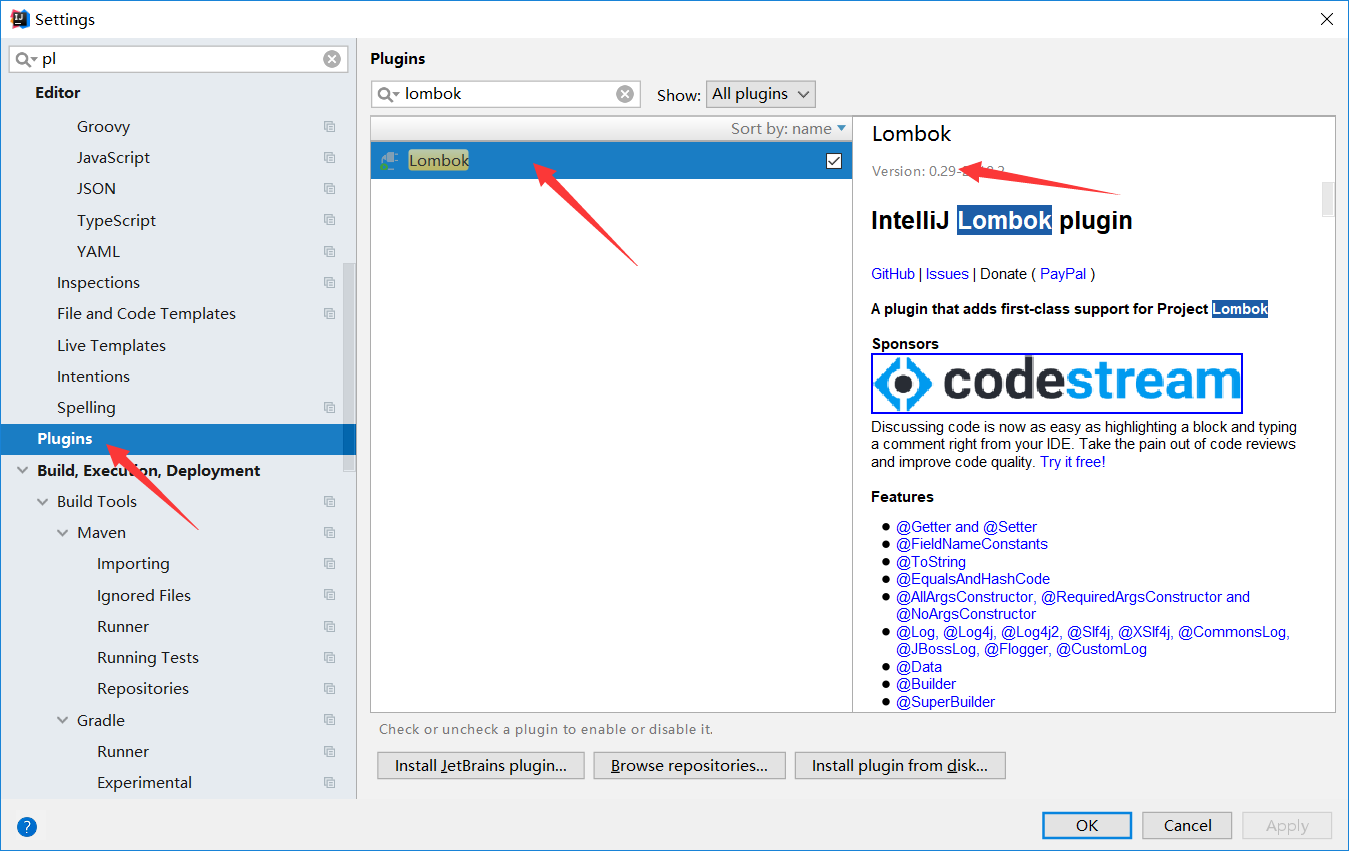
Task: Click the project icon beside Experimental
Action: (330, 783)
